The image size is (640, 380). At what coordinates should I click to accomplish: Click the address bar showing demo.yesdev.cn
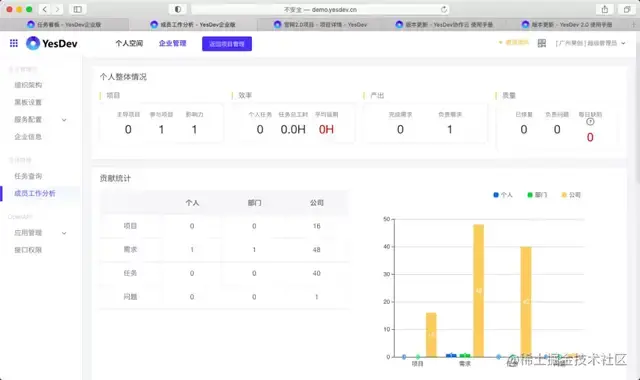tap(320, 9)
